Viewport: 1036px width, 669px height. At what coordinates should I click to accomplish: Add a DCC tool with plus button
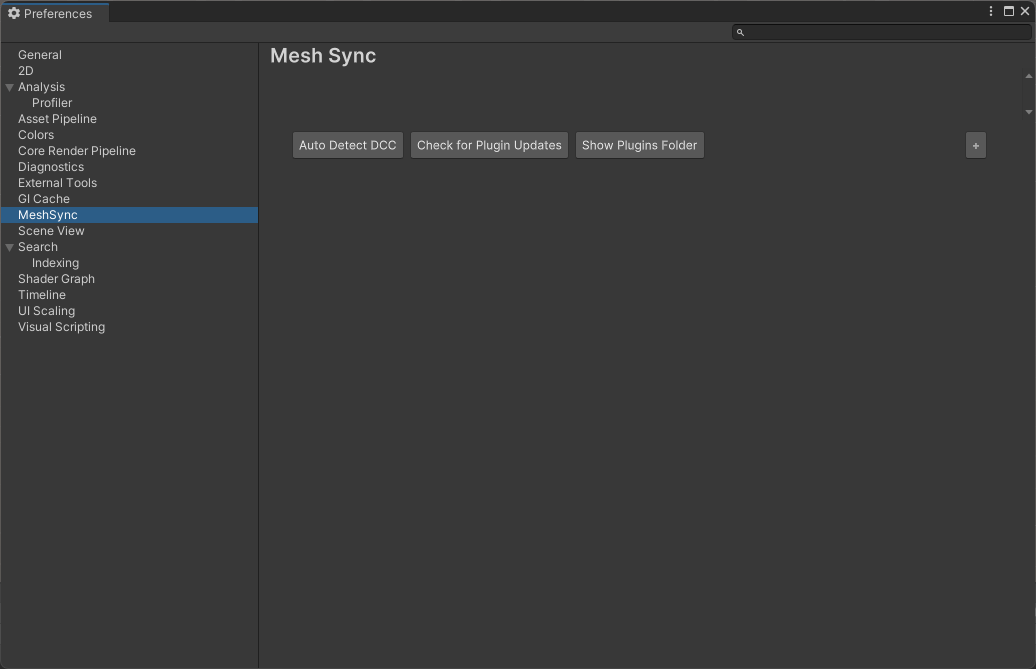point(976,145)
